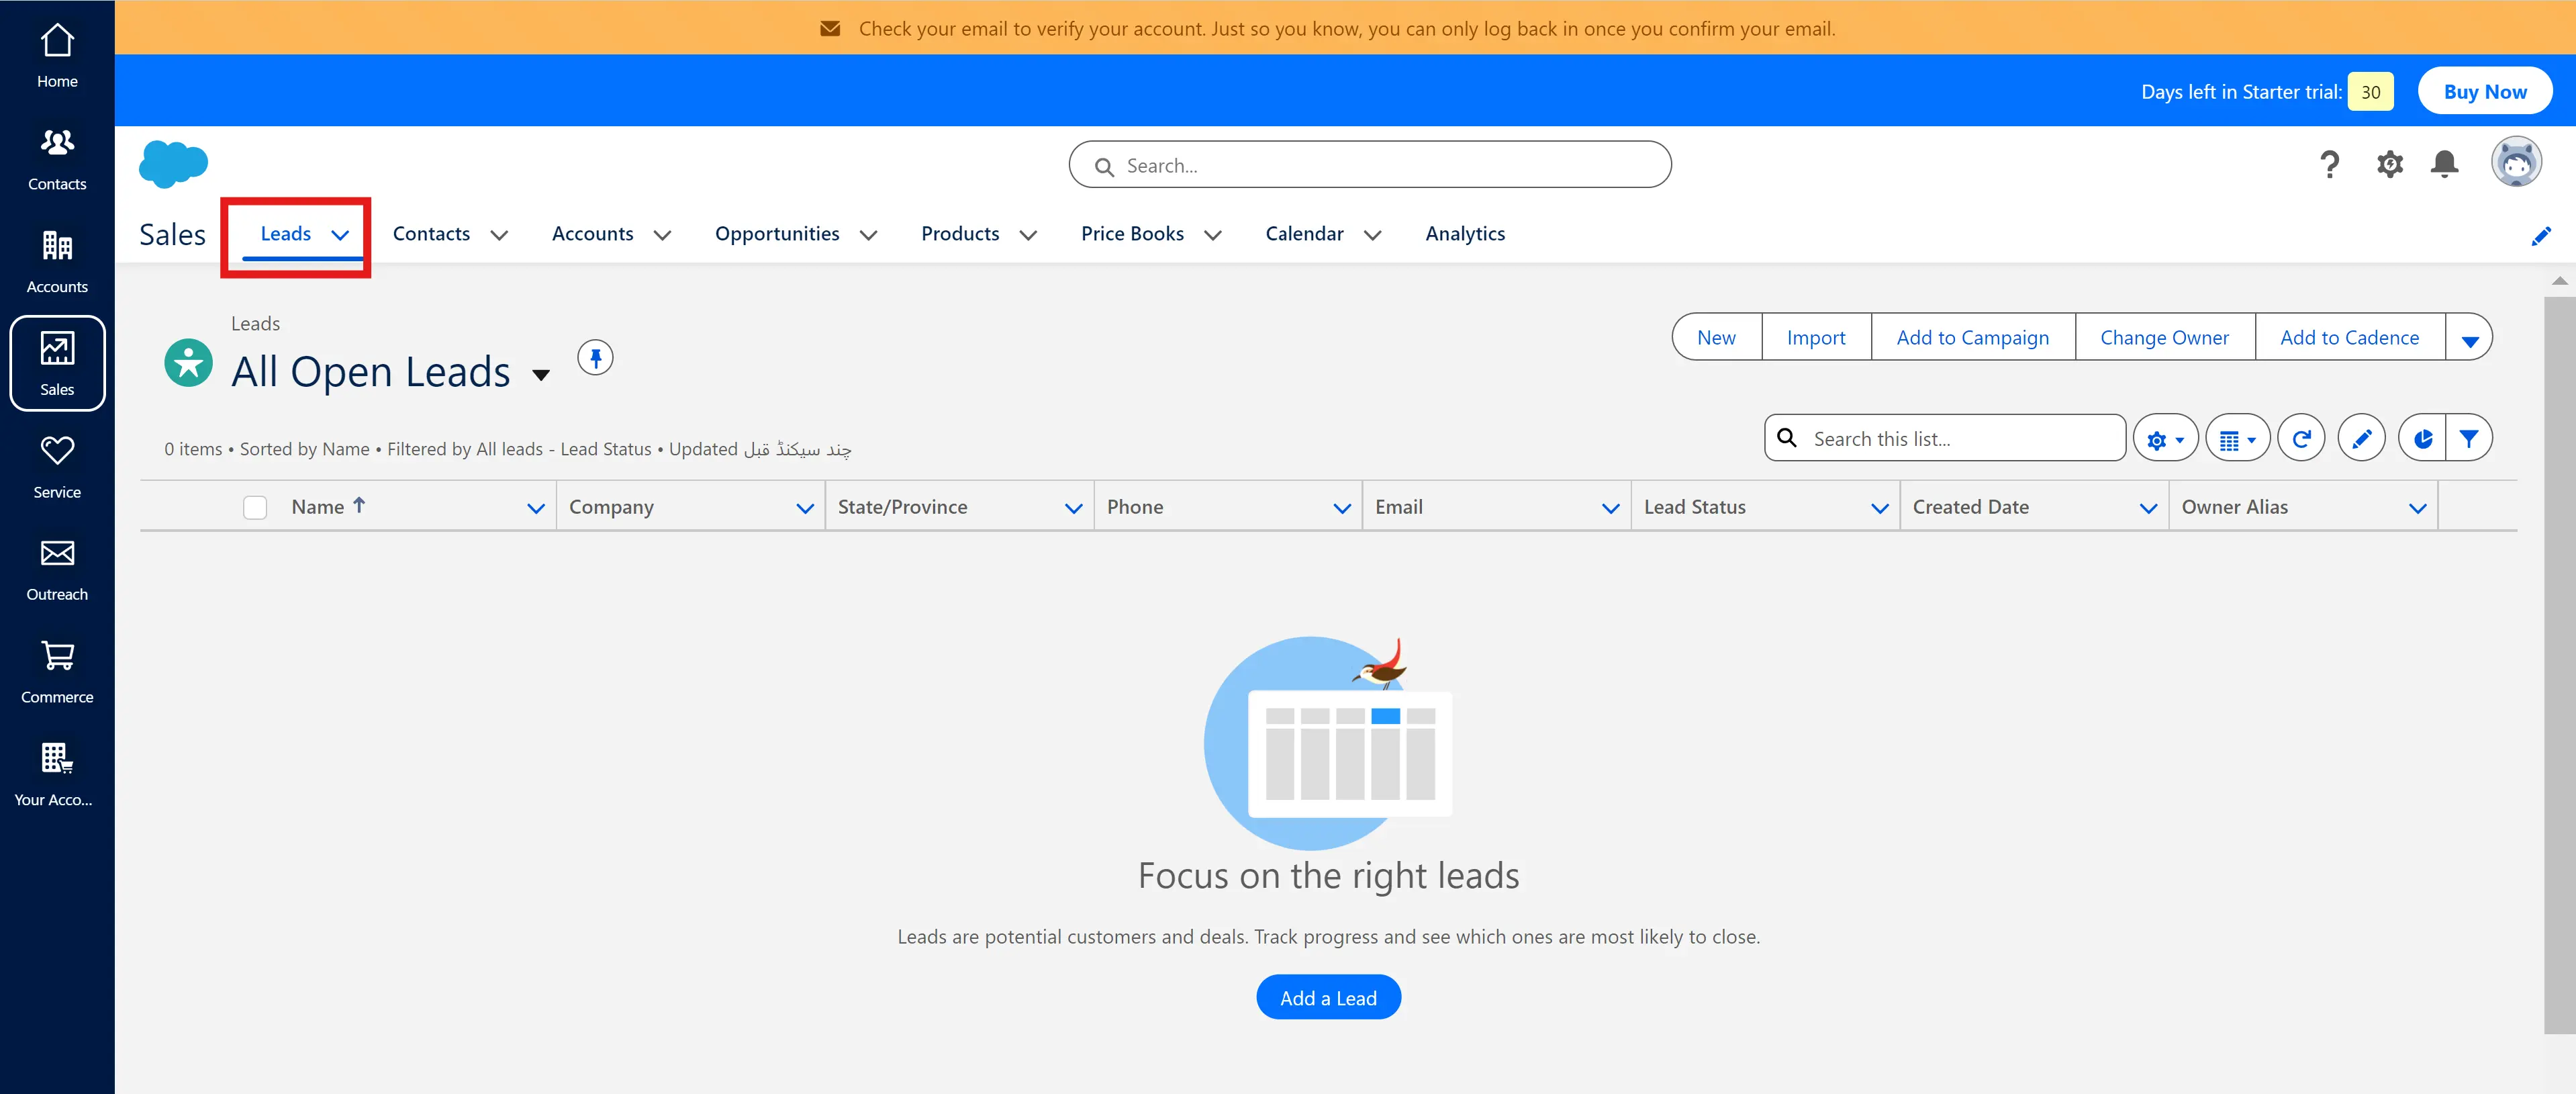2576x1094 pixels.
Task: Click the help question mark icon
Action: [x=2329, y=164]
